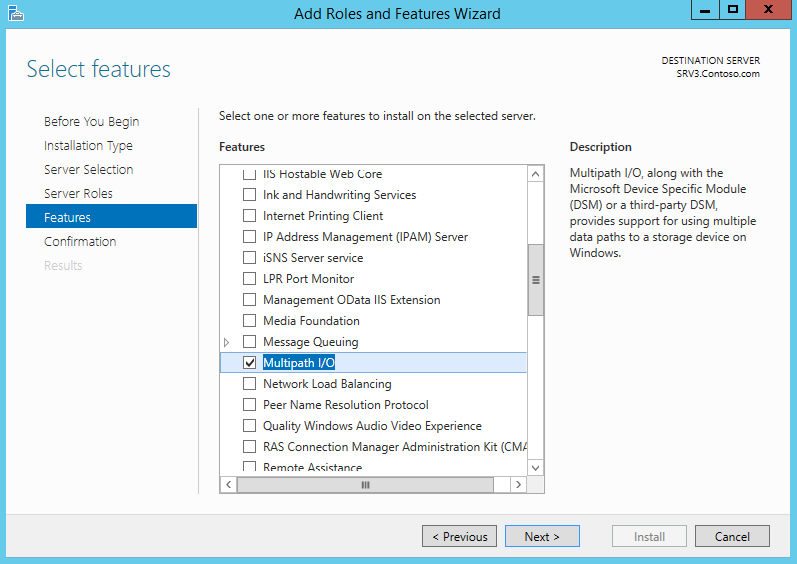Uncheck the Multipath I/O checkbox
This screenshot has width=797, height=564.
coord(250,363)
